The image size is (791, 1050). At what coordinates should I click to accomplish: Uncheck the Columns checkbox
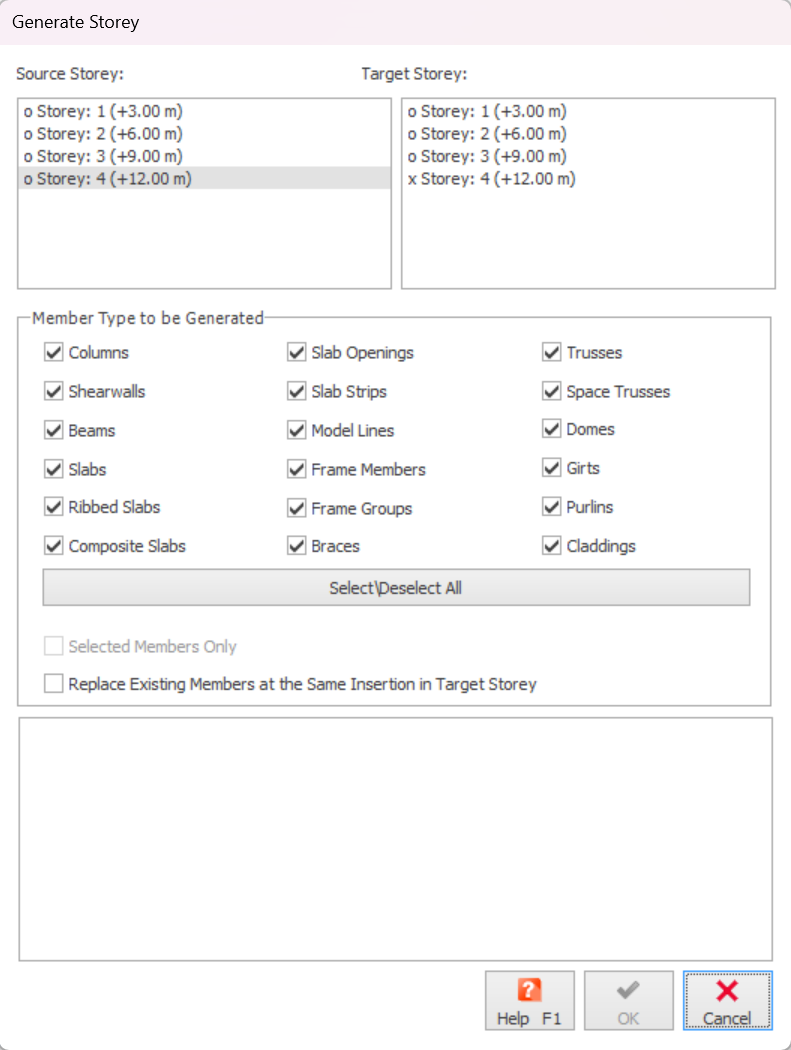tap(54, 353)
